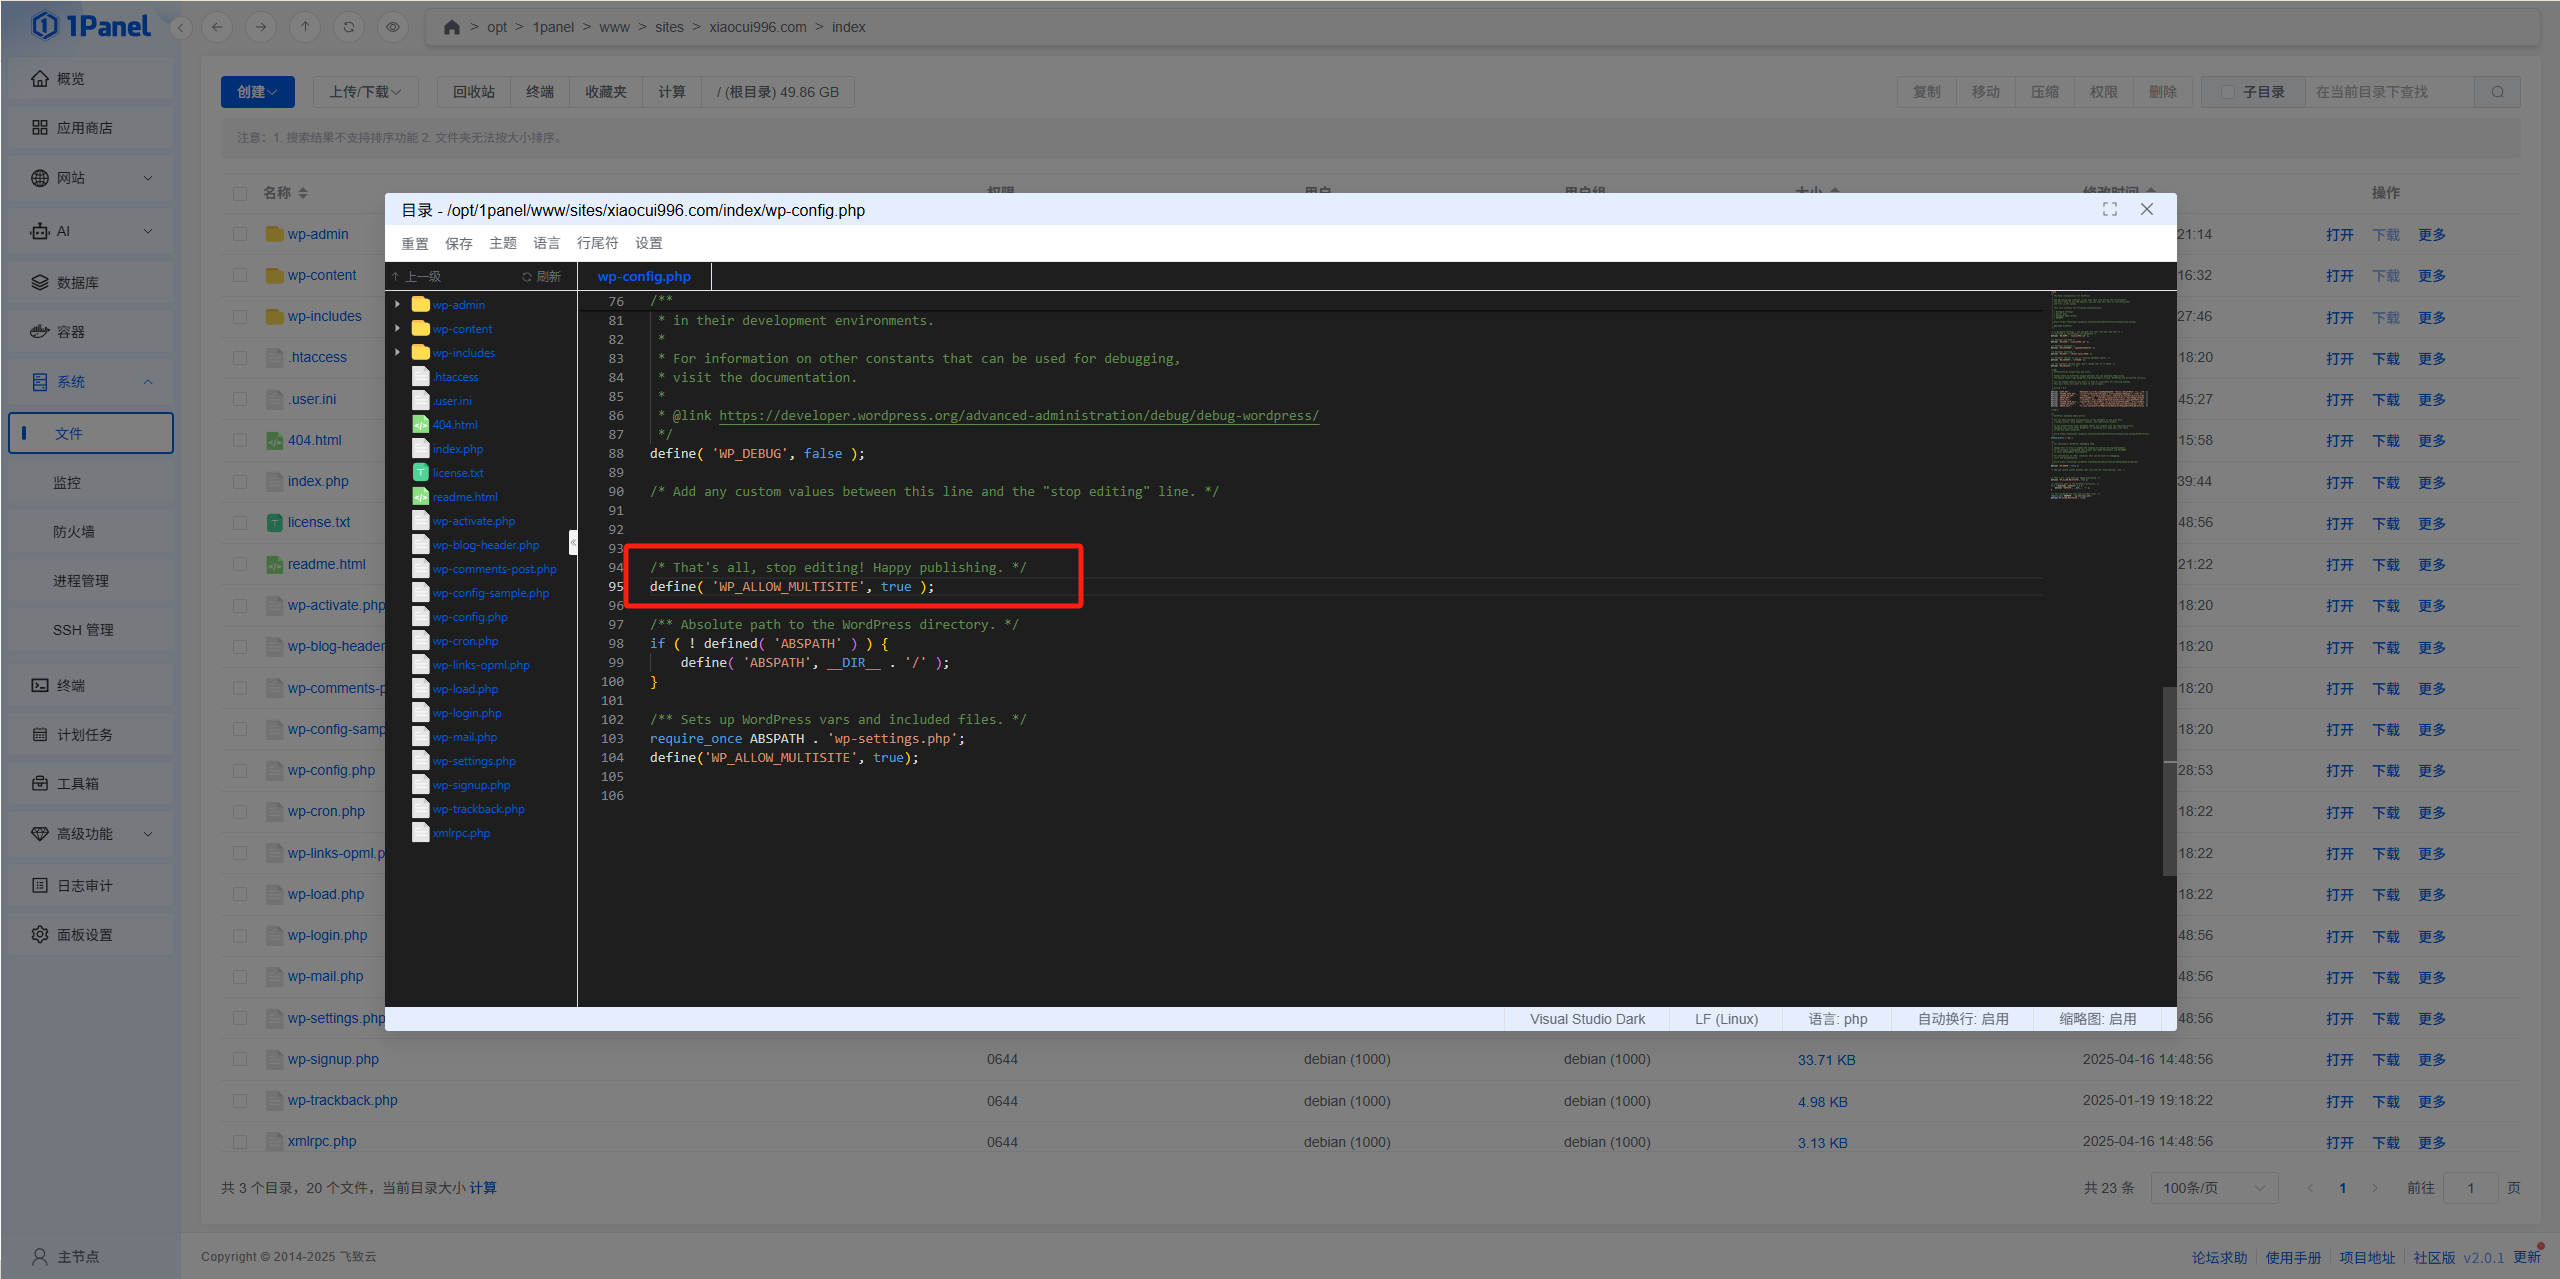Image resolution: width=2560 pixels, height=1279 pixels.
Task: Check the 子目录 subdirectory checkbox
Action: coord(2228,92)
